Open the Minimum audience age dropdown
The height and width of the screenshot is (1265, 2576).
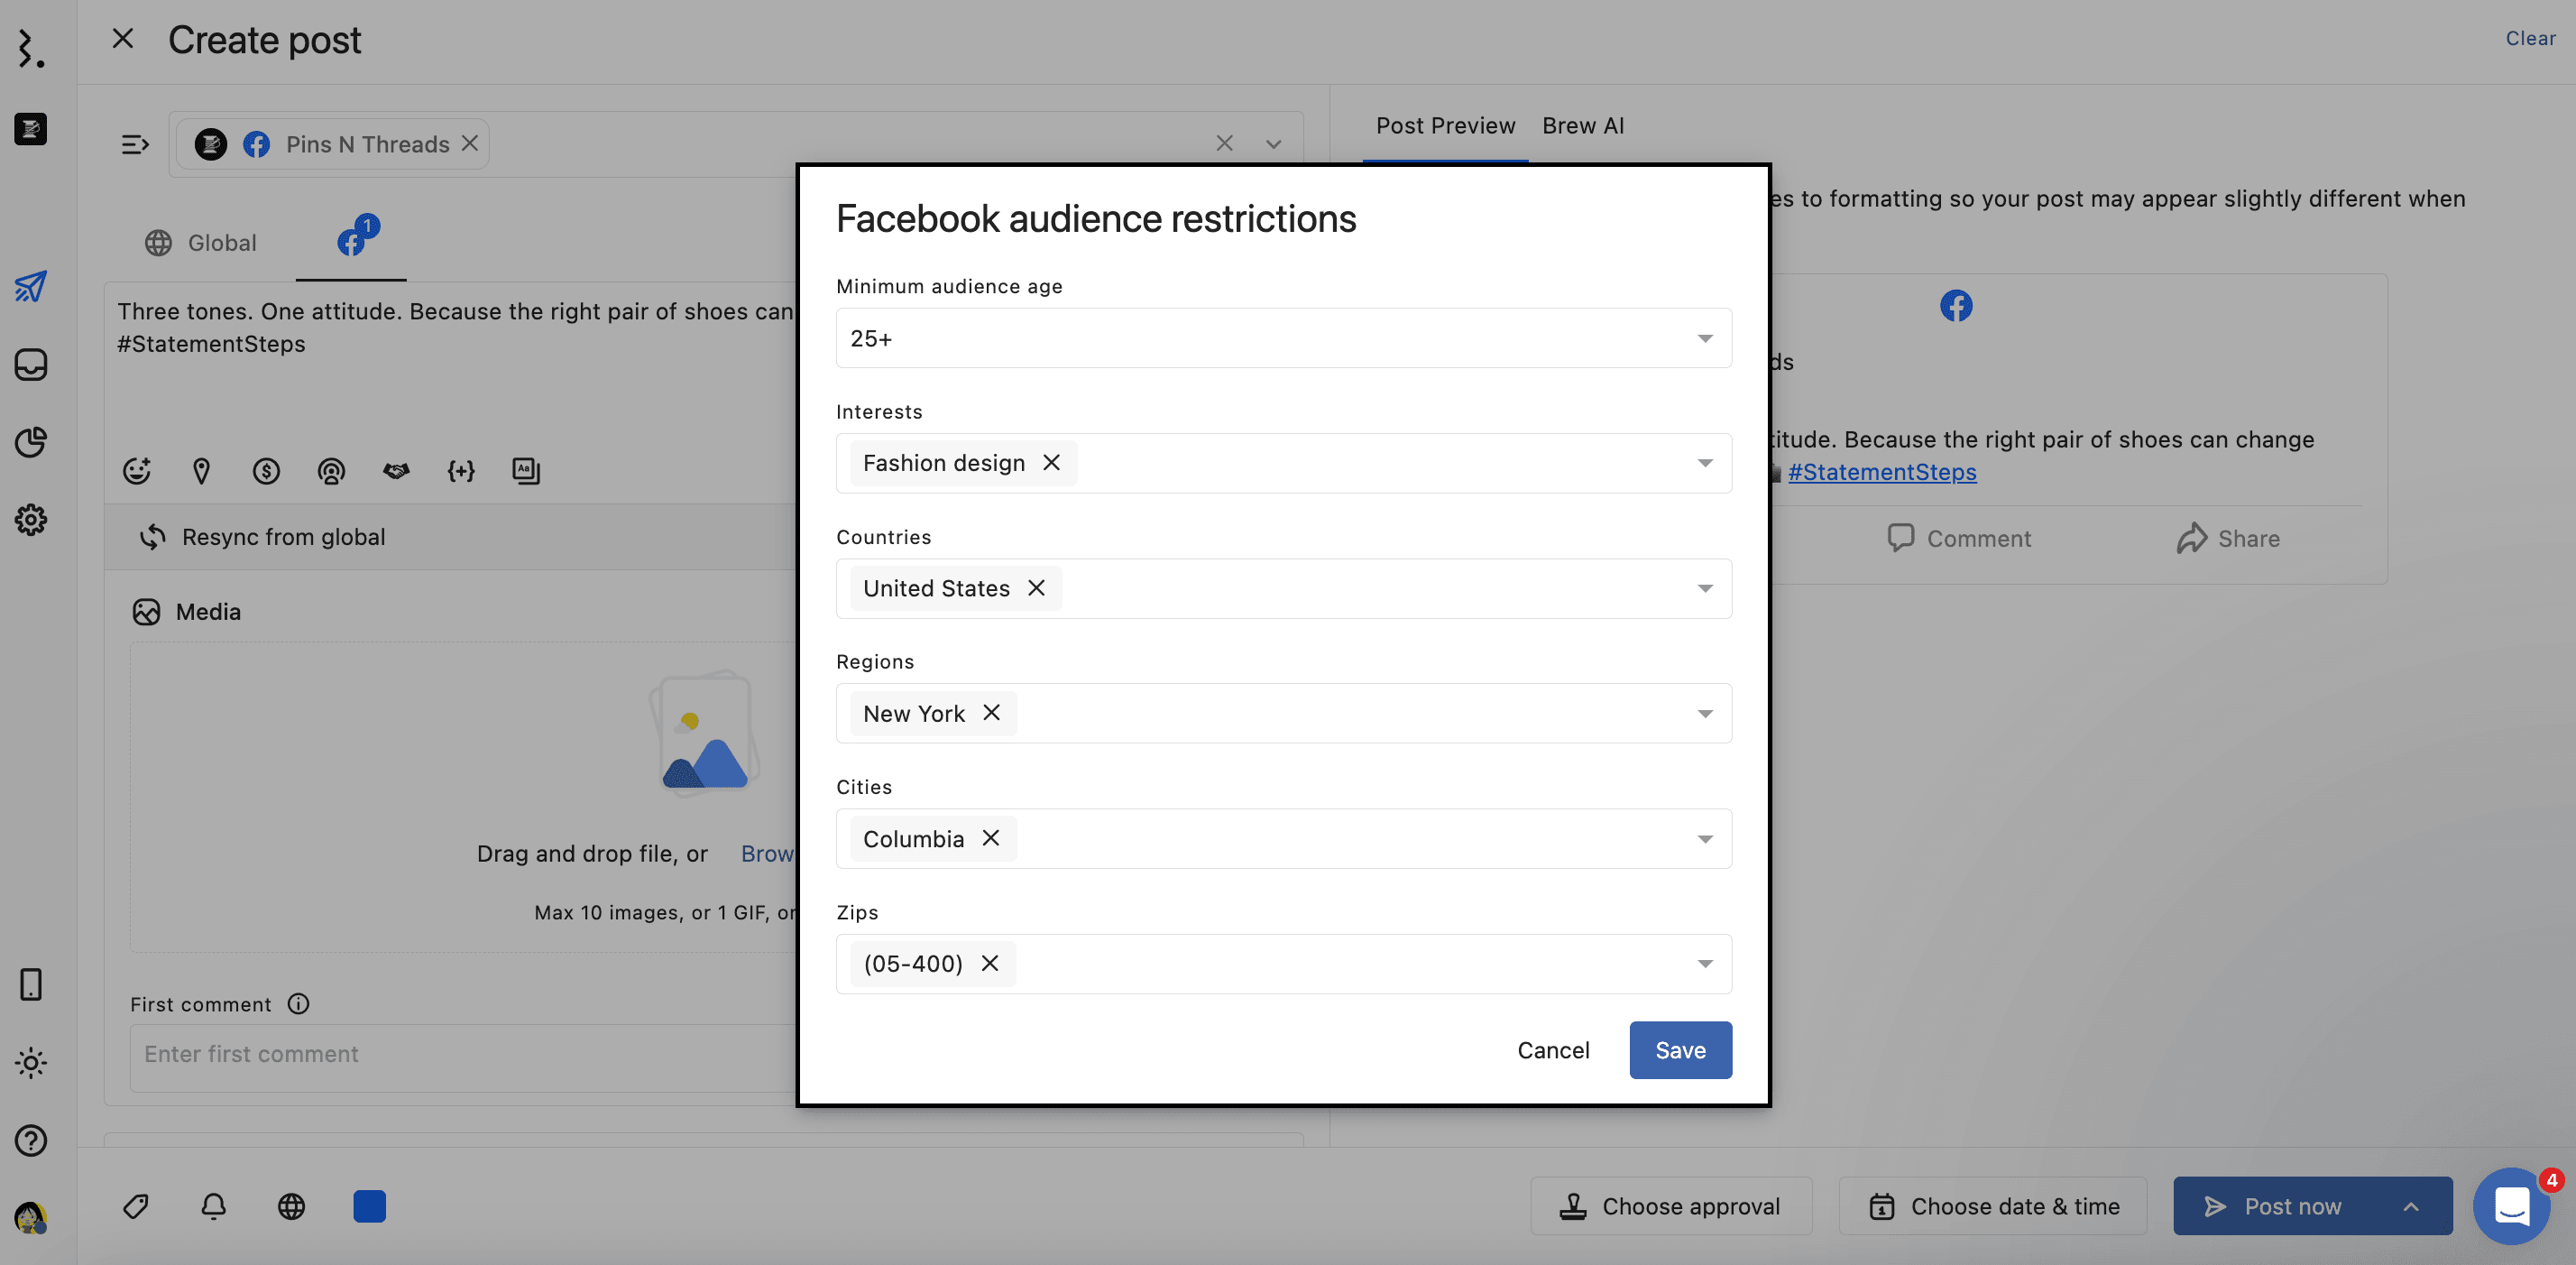(x=1283, y=338)
